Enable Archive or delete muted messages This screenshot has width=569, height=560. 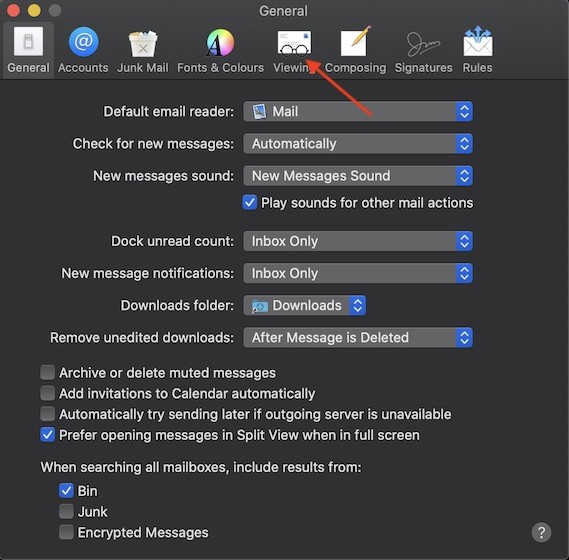tap(48, 372)
